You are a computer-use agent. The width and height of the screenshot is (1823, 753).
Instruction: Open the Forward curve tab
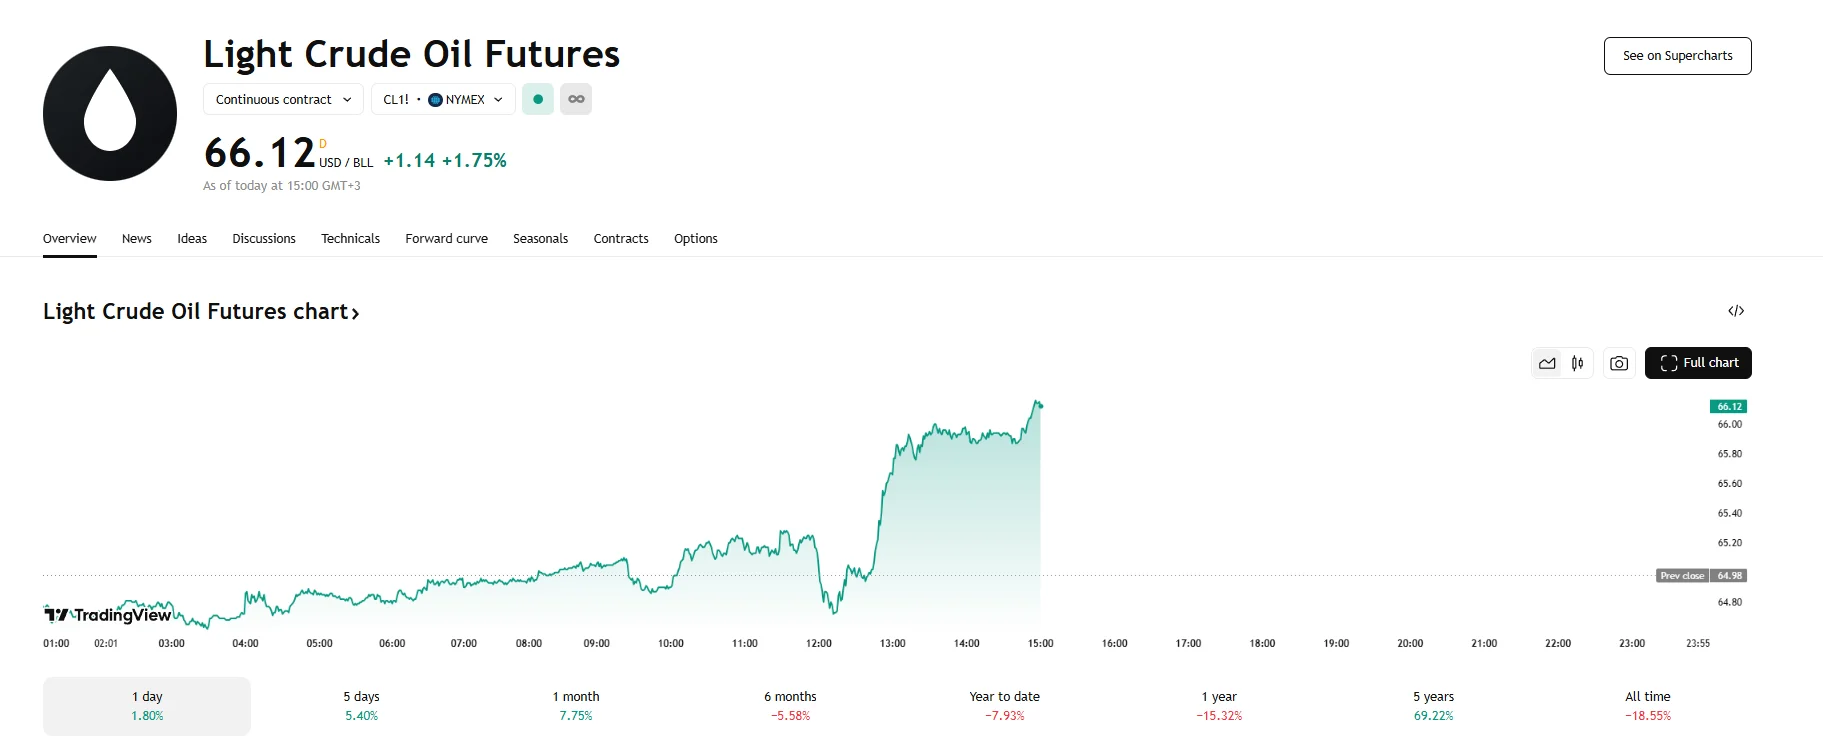(446, 239)
